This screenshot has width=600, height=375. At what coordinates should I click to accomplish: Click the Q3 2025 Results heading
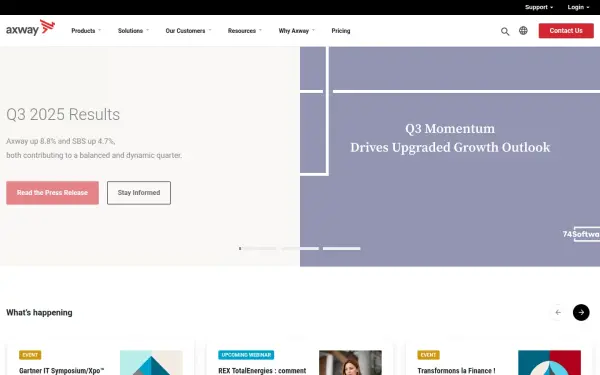[x=63, y=114]
